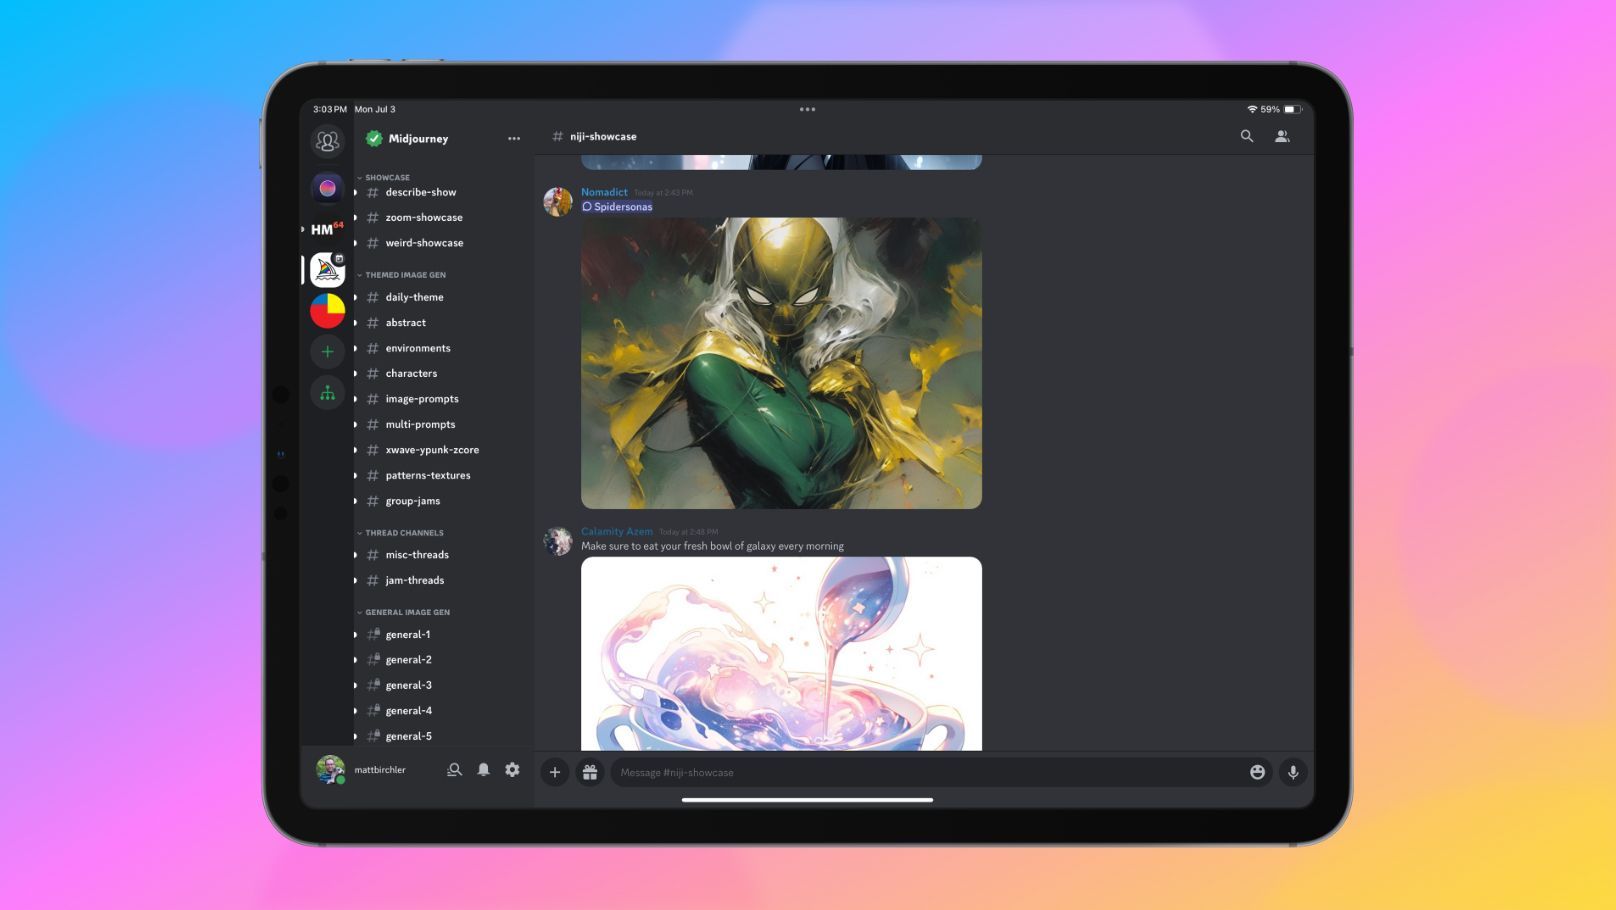Open notification settings via the bell icon

[x=483, y=770]
